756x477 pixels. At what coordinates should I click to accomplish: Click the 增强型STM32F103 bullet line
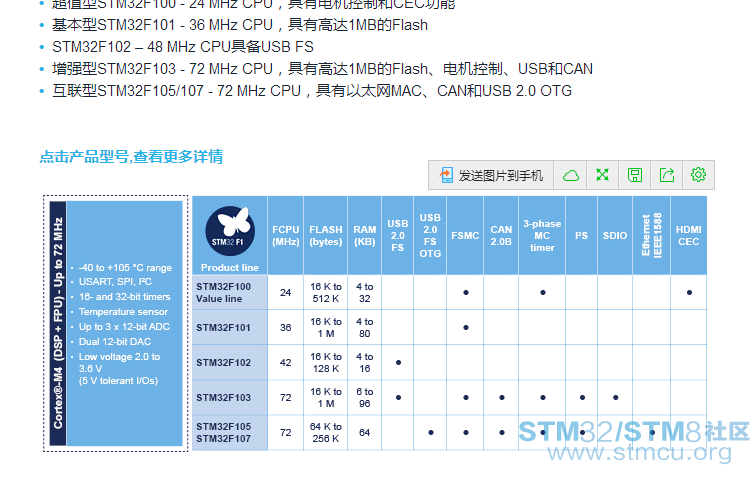(x=322, y=69)
